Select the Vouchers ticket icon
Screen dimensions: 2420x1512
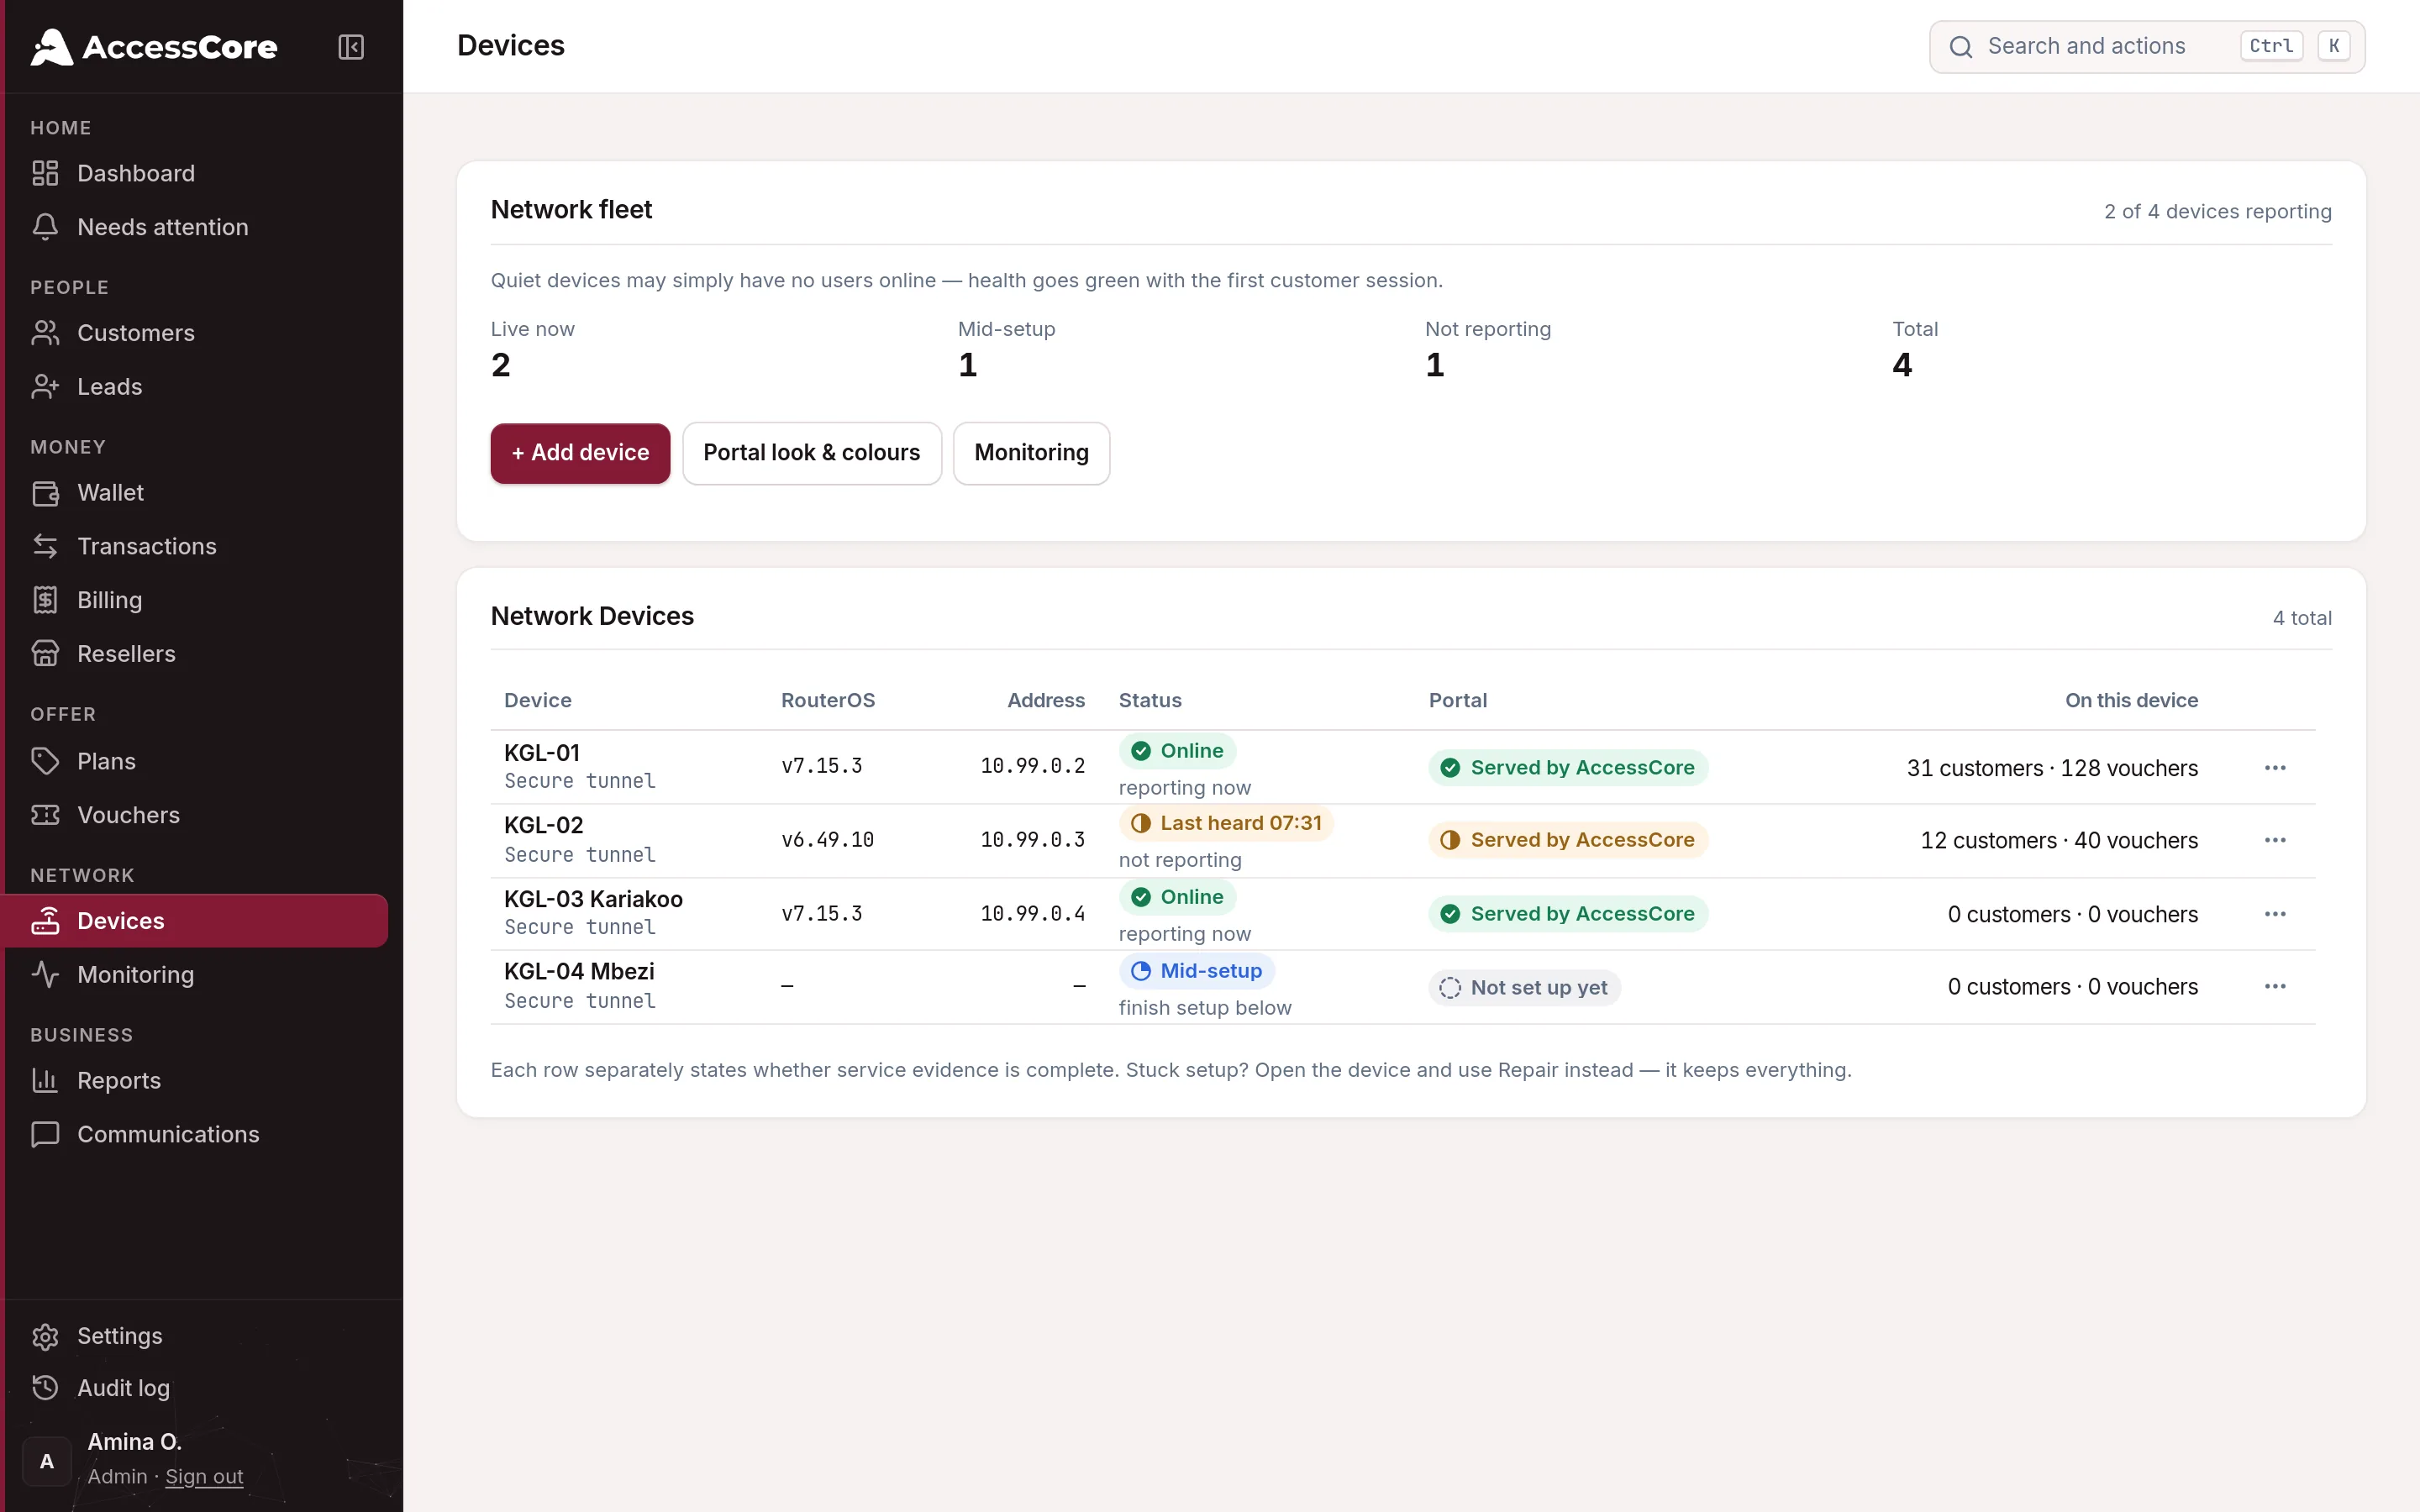[x=45, y=815]
